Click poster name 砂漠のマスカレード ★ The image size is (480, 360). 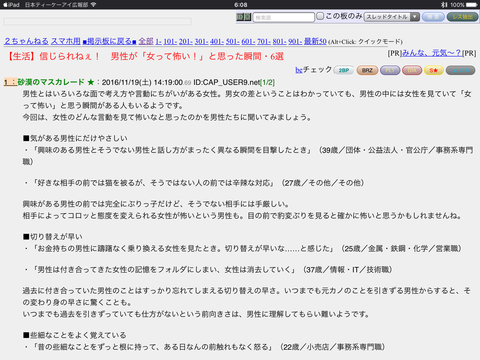tap(56, 82)
